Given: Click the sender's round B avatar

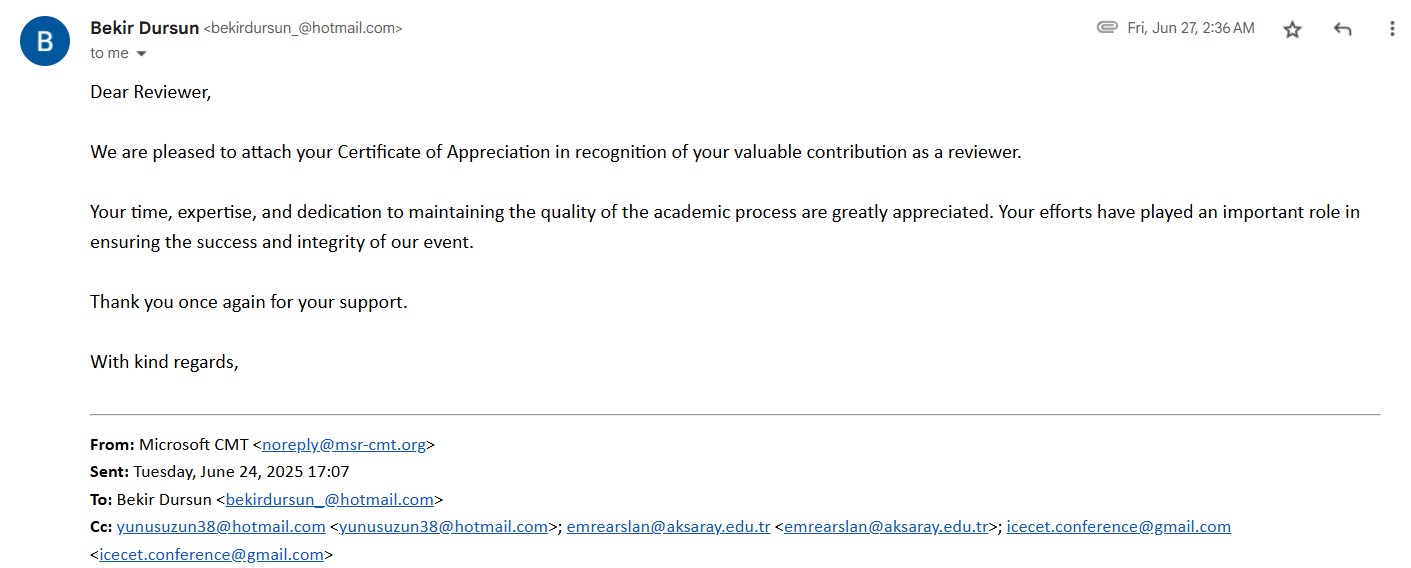Looking at the screenshot, I should tap(45, 42).
